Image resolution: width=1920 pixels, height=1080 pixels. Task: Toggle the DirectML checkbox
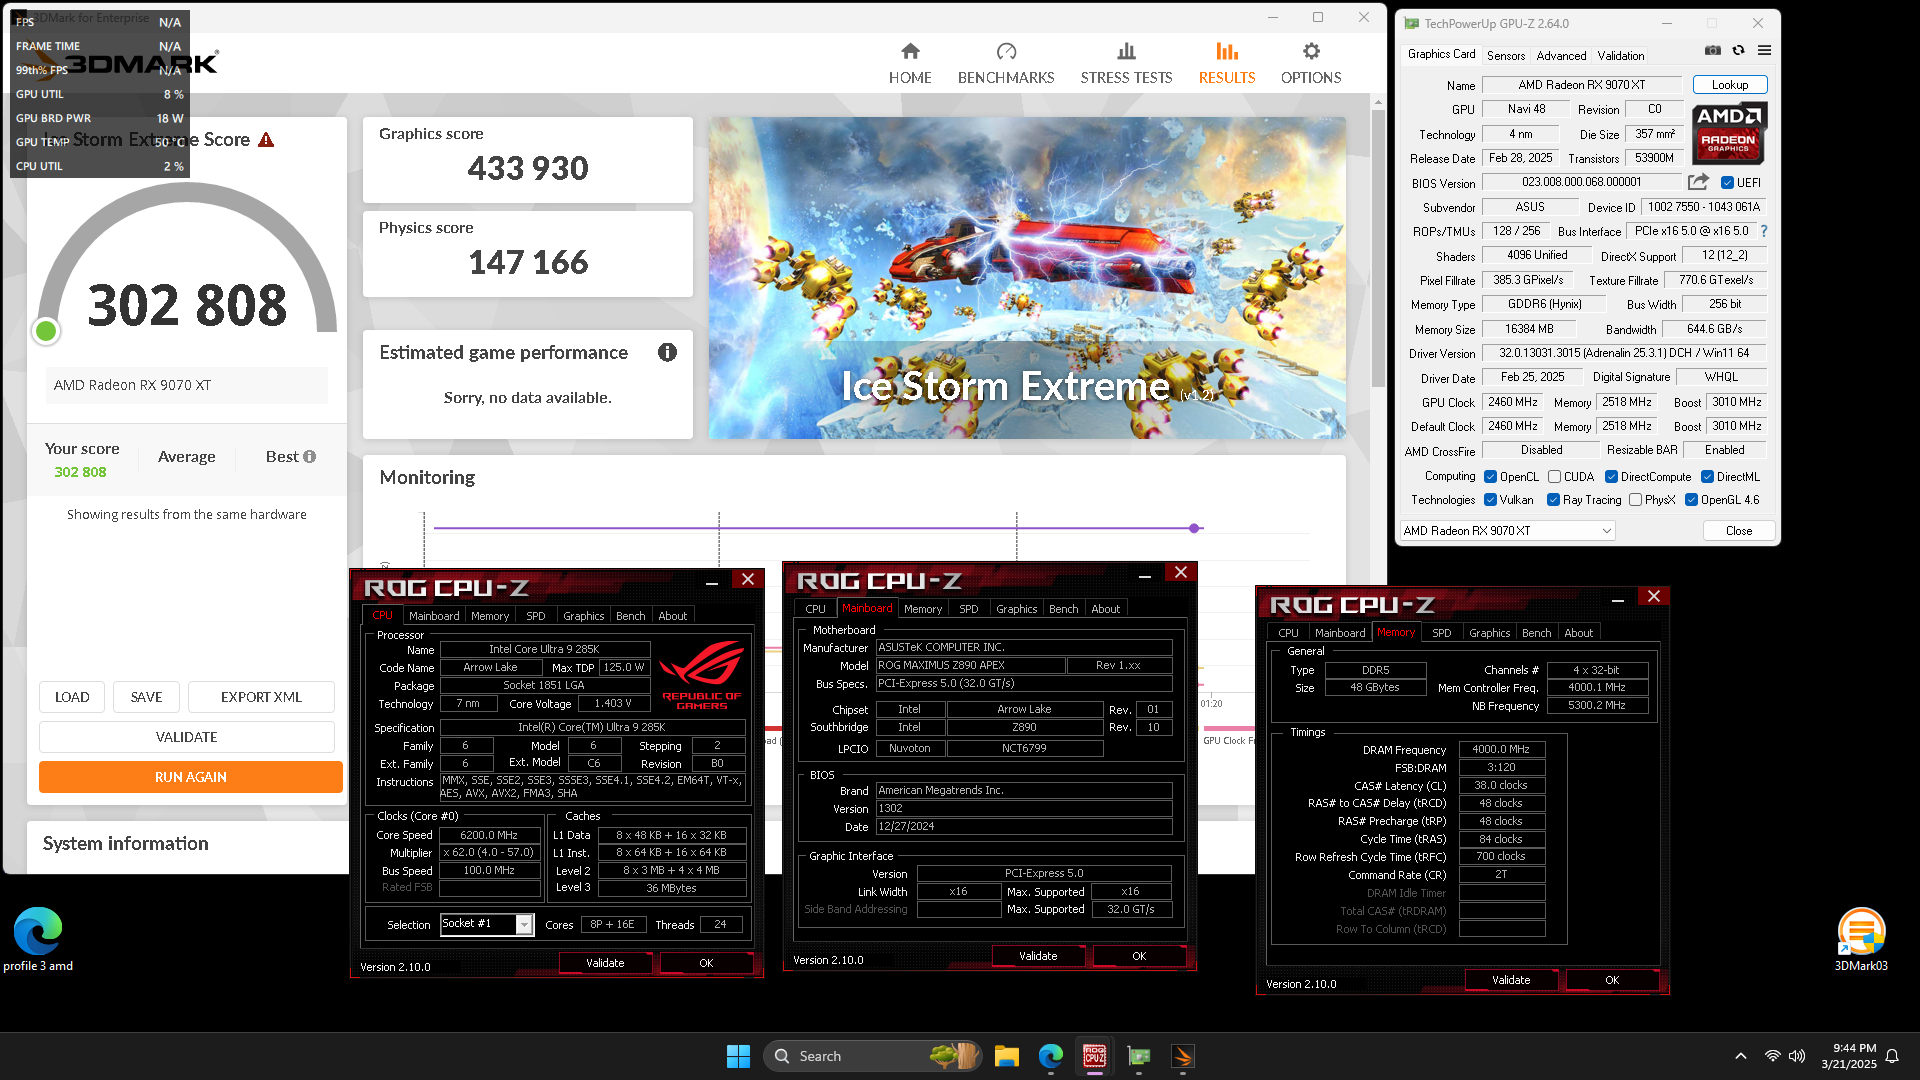click(1707, 477)
